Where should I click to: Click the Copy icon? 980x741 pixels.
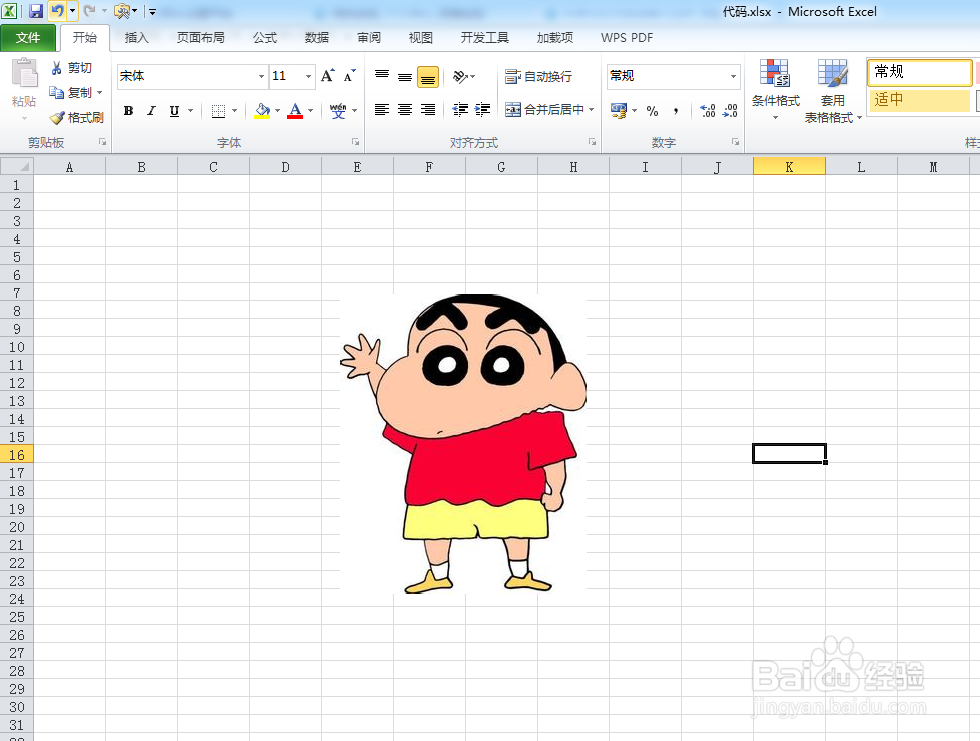point(57,92)
